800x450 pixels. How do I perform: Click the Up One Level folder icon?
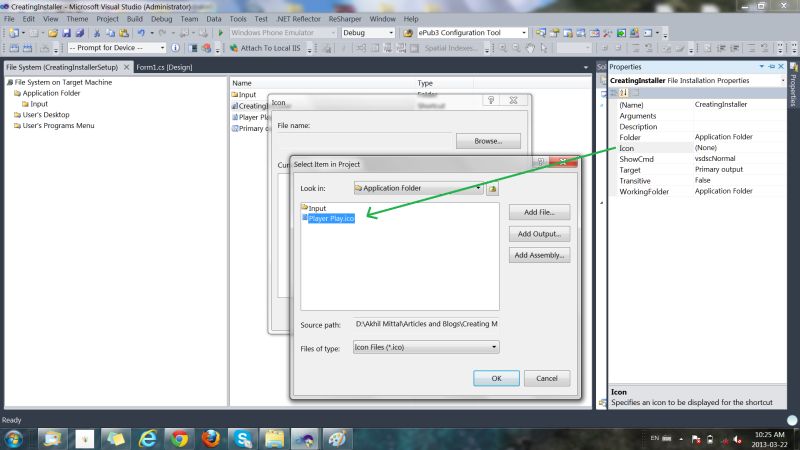492,188
